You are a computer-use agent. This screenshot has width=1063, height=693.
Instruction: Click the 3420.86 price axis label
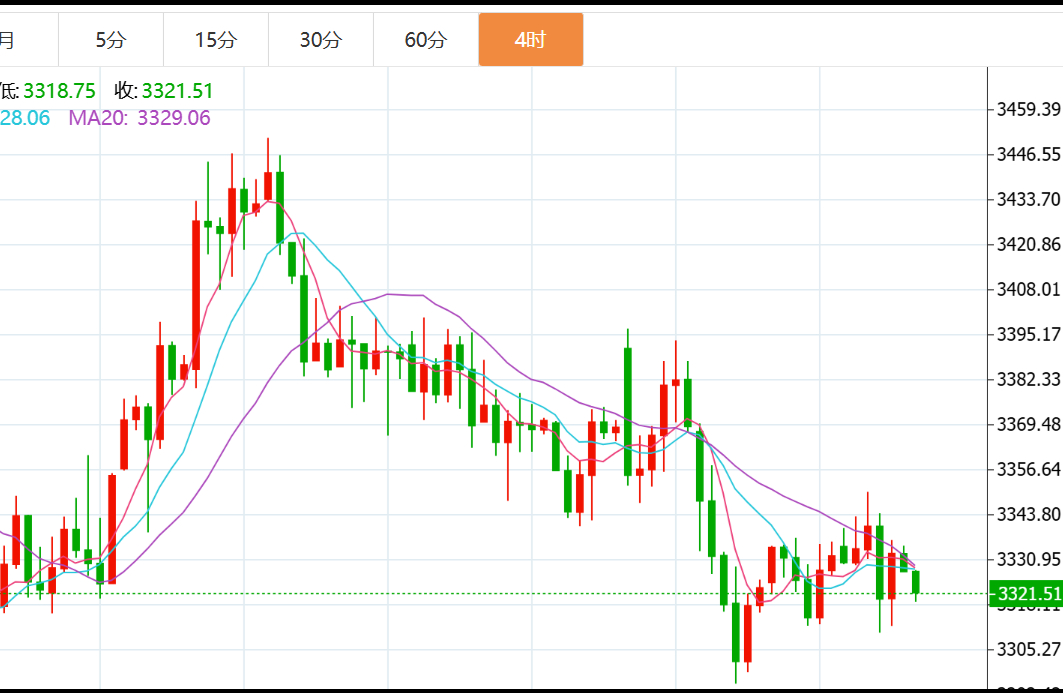pos(1028,244)
